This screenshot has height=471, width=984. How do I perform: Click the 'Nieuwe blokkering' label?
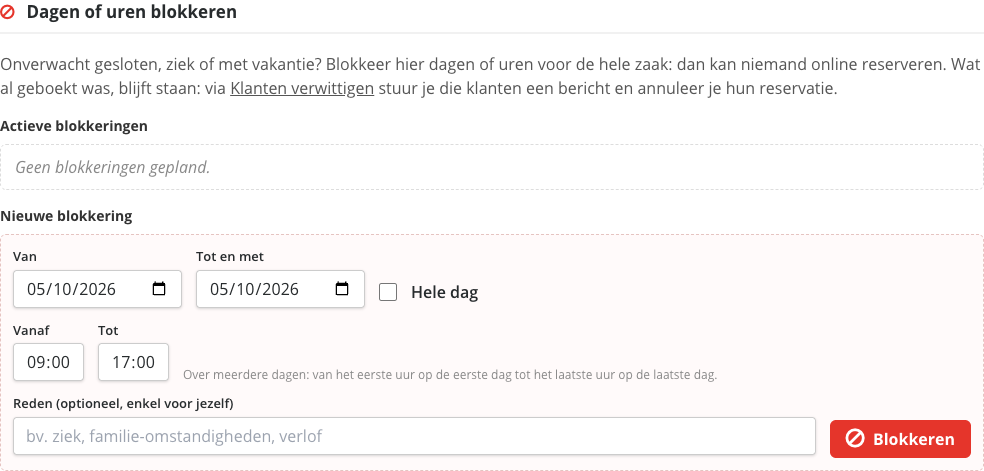tap(67, 216)
